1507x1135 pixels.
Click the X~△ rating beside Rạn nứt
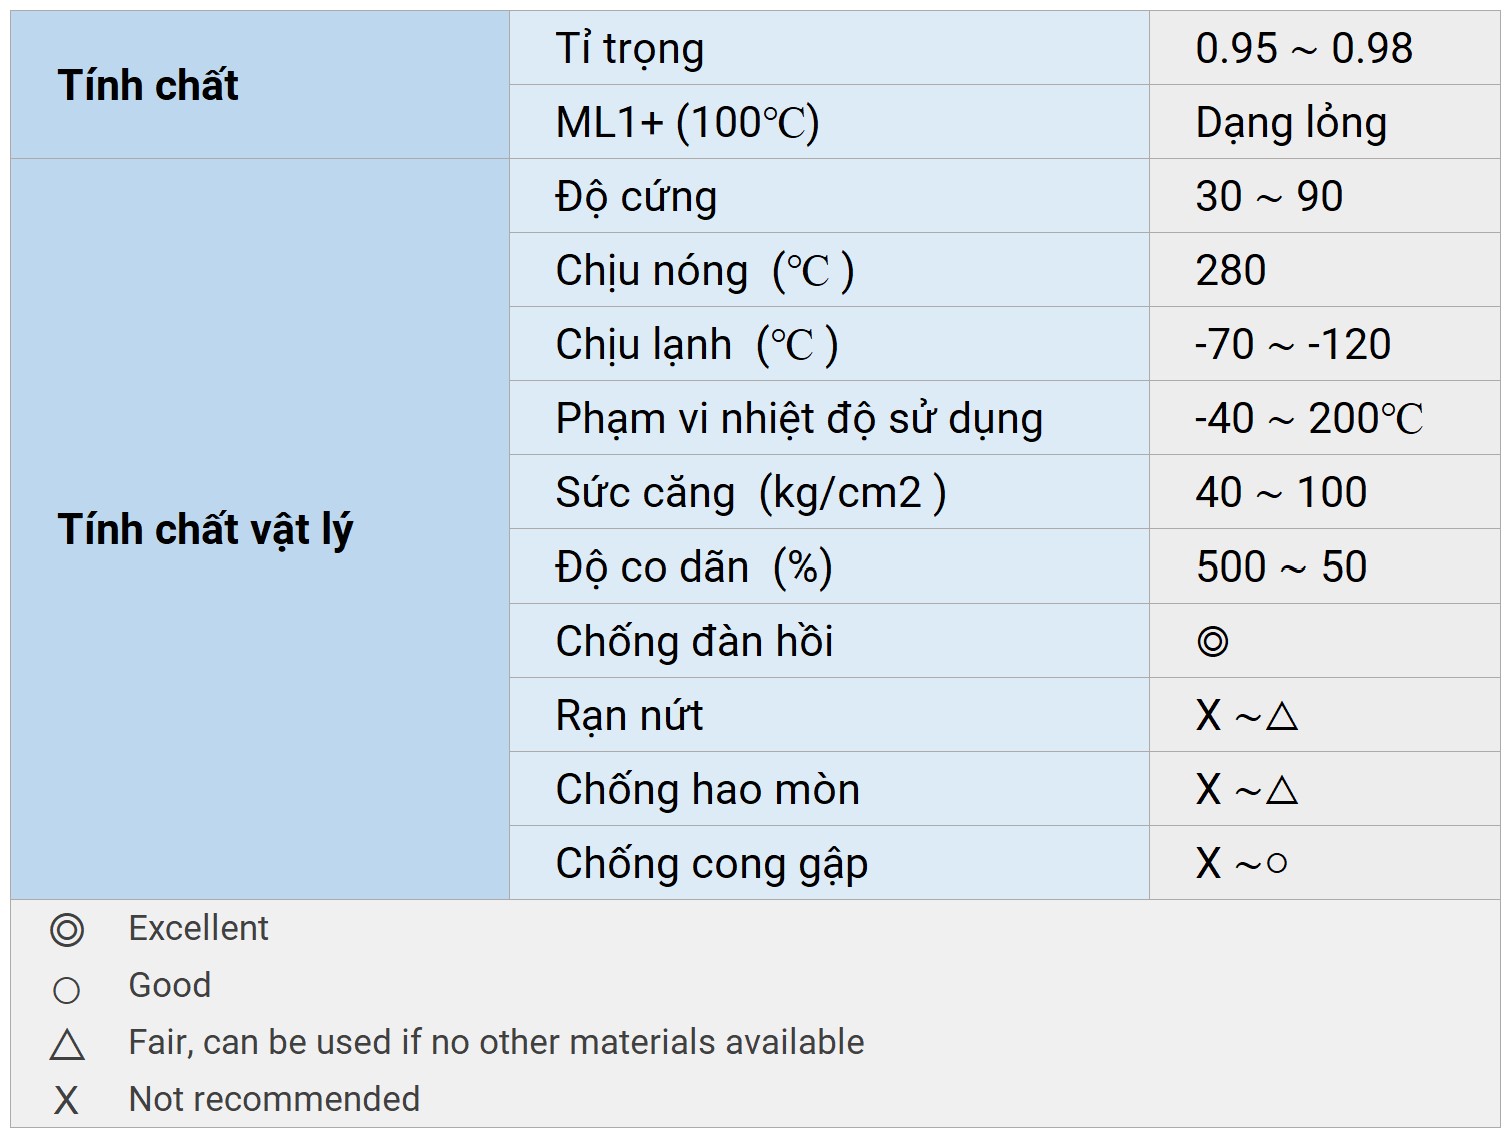click(x=1246, y=716)
